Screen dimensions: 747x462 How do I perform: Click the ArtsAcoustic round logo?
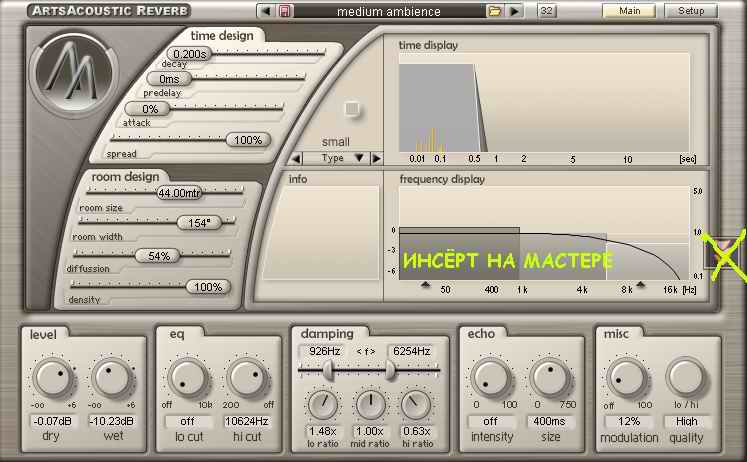click(74, 75)
